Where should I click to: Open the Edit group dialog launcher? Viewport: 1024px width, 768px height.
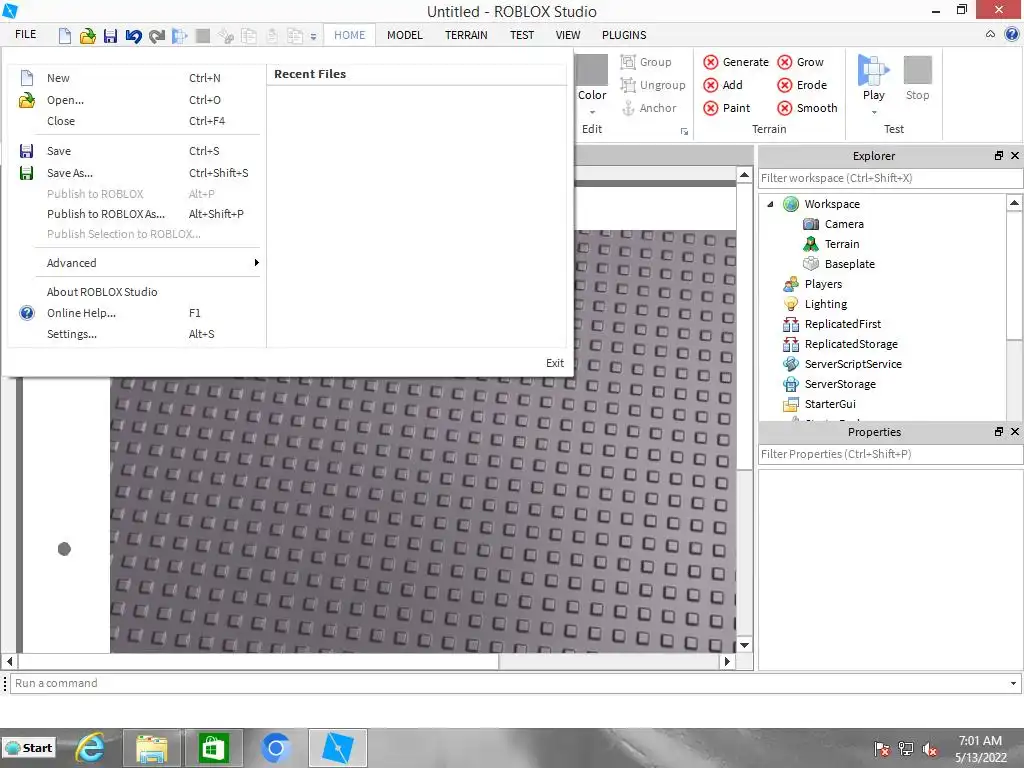(x=684, y=132)
